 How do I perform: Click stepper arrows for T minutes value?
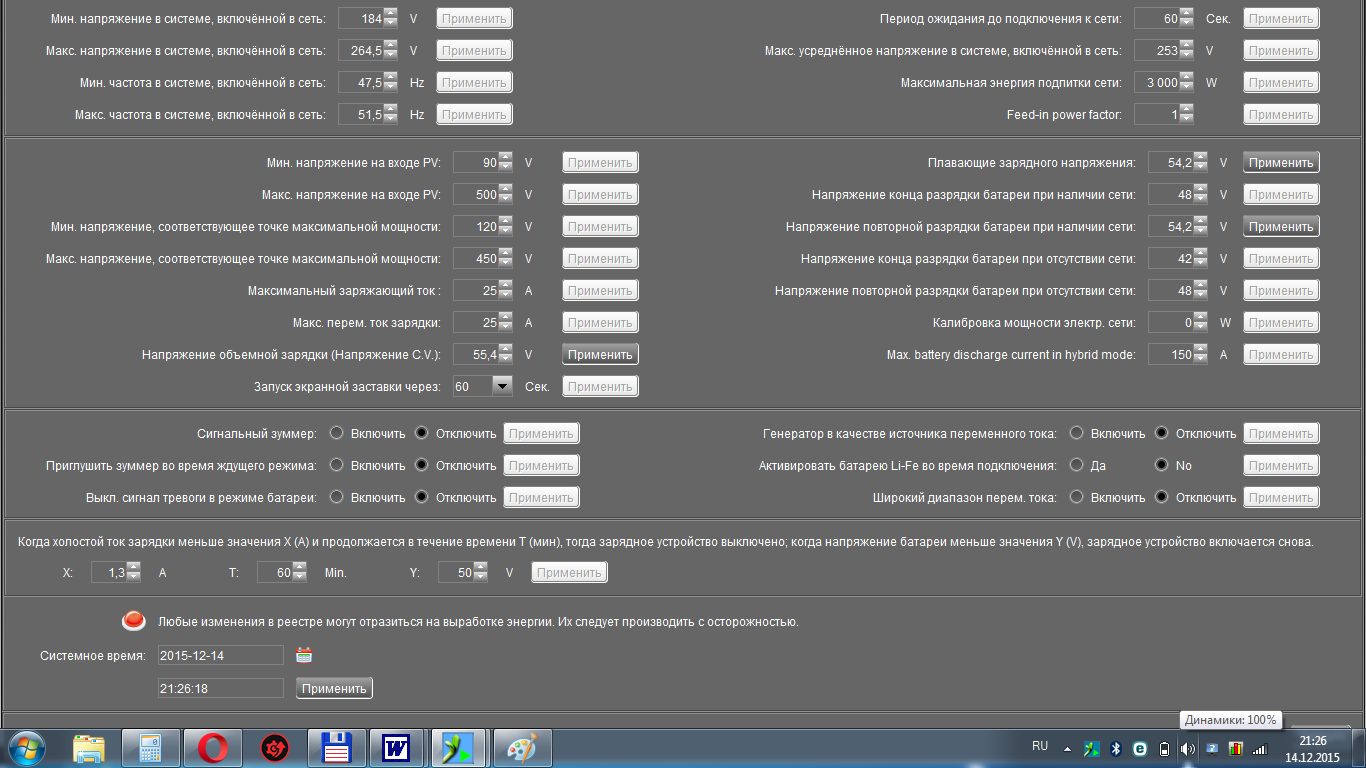(298, 572)
